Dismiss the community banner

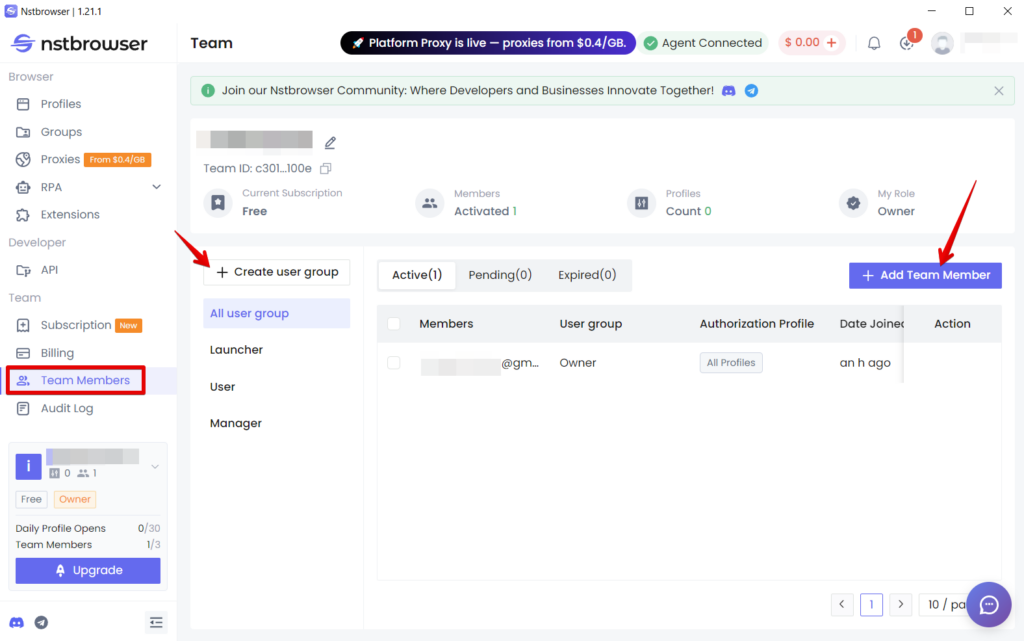999,91
